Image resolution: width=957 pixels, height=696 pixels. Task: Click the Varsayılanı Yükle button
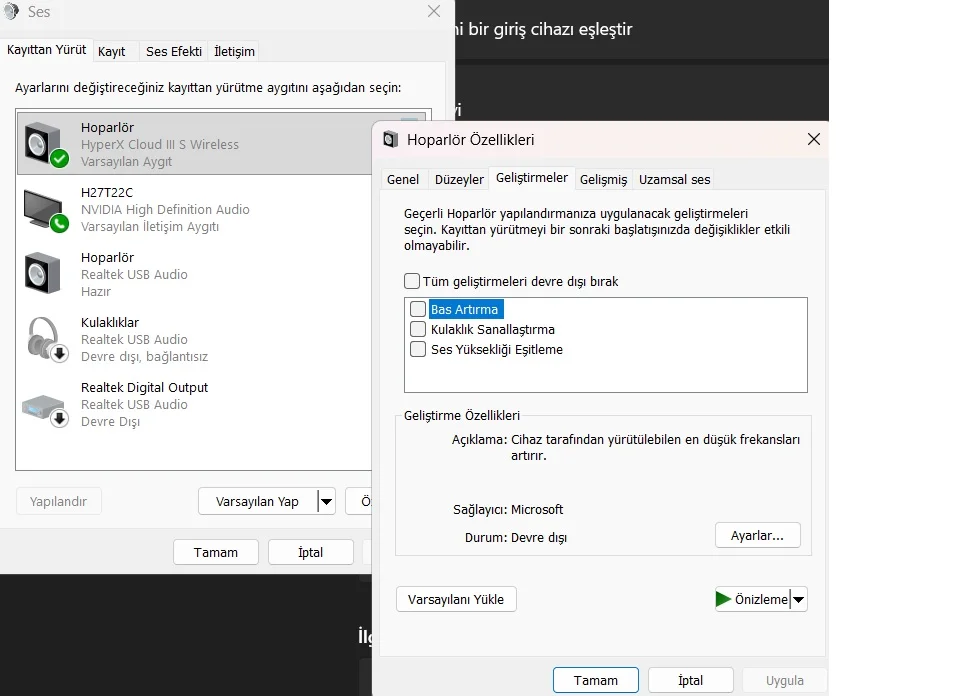tap(456, 600)
